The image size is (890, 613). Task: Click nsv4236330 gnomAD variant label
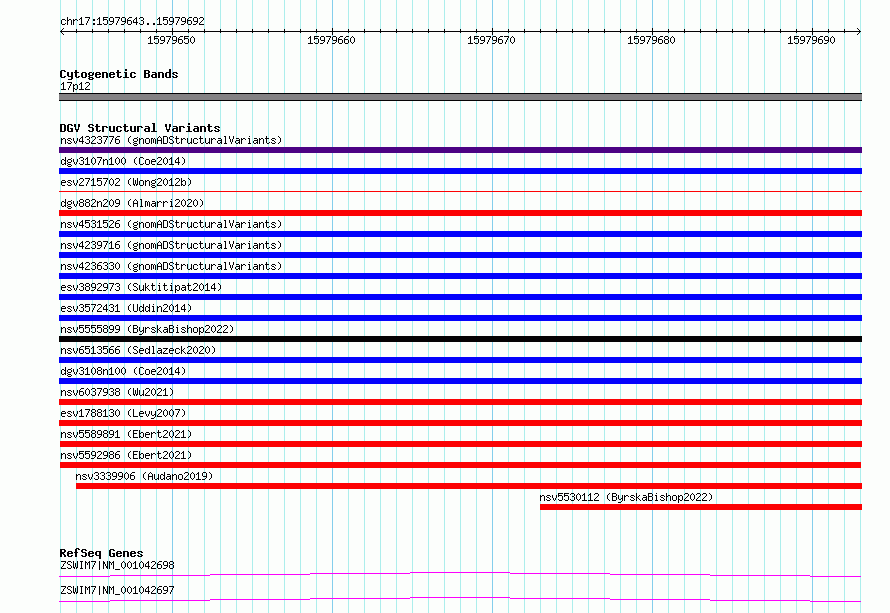click(171, 266)
